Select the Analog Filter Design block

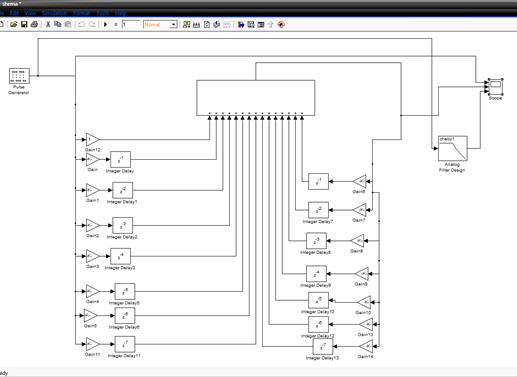pos(453,148)
